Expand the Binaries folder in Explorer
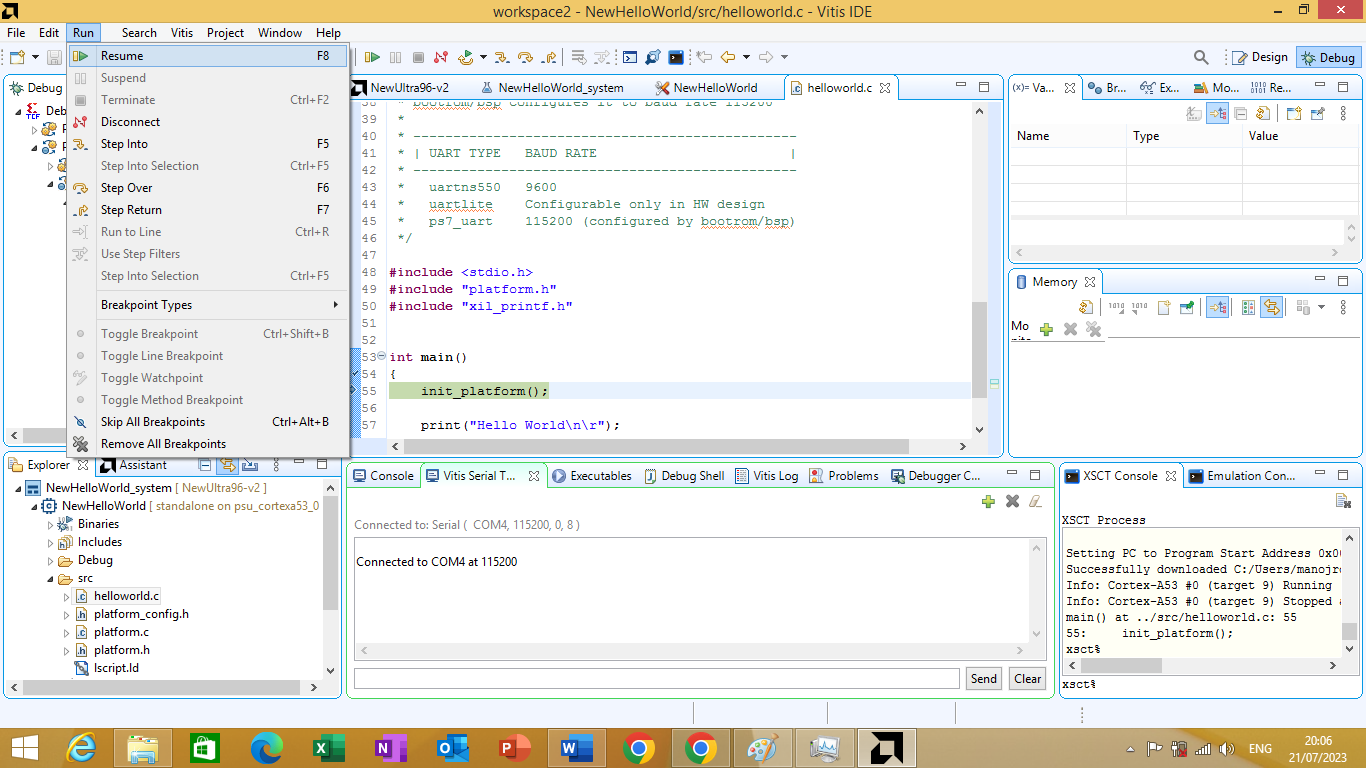Image resolution: width=1366 pixels, height=768 pixels. click(50, 524)
